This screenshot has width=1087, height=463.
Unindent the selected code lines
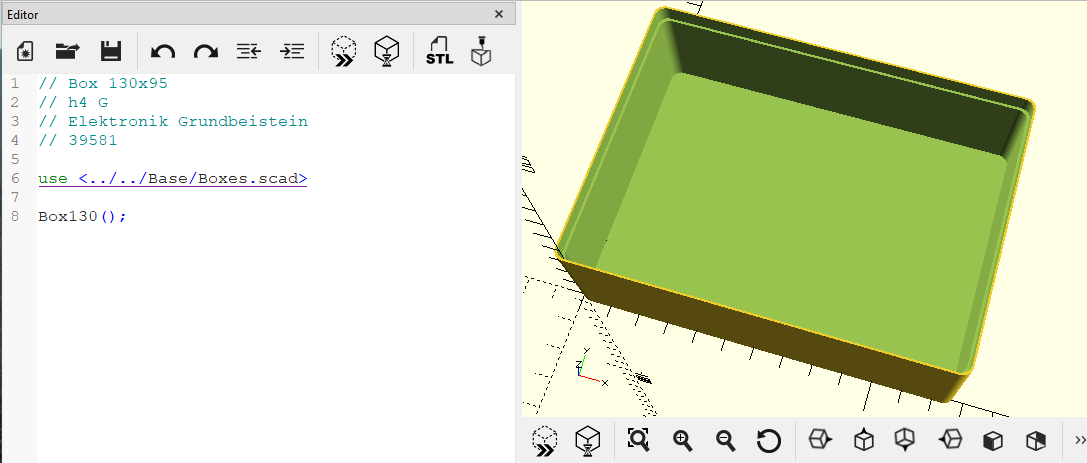pos(248,51)
